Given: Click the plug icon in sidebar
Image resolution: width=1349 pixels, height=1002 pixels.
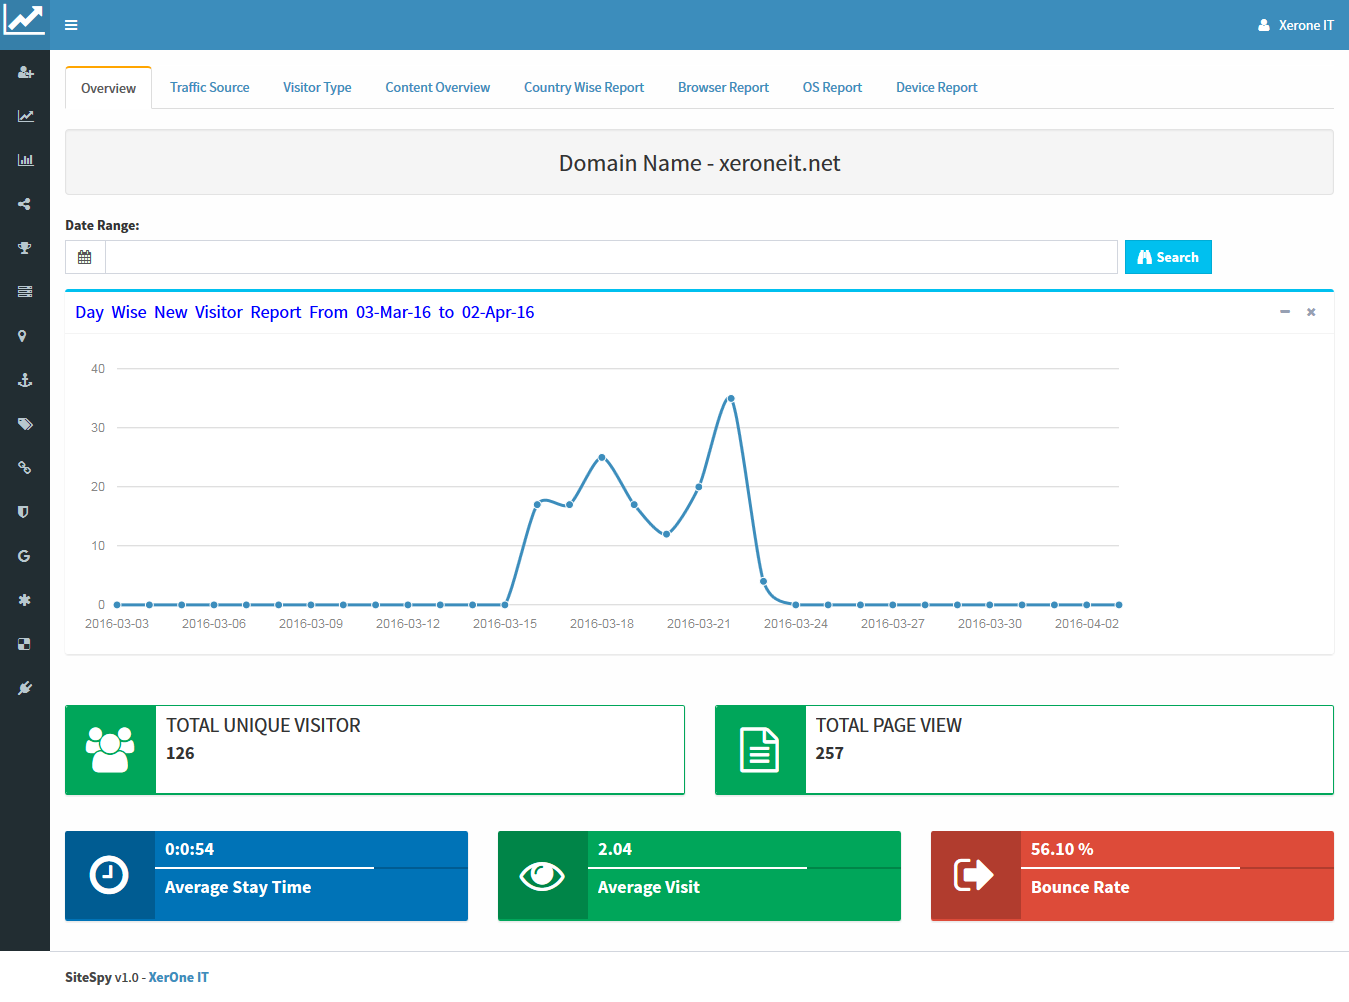Looking at the screenshot, I should pos(25,688).
